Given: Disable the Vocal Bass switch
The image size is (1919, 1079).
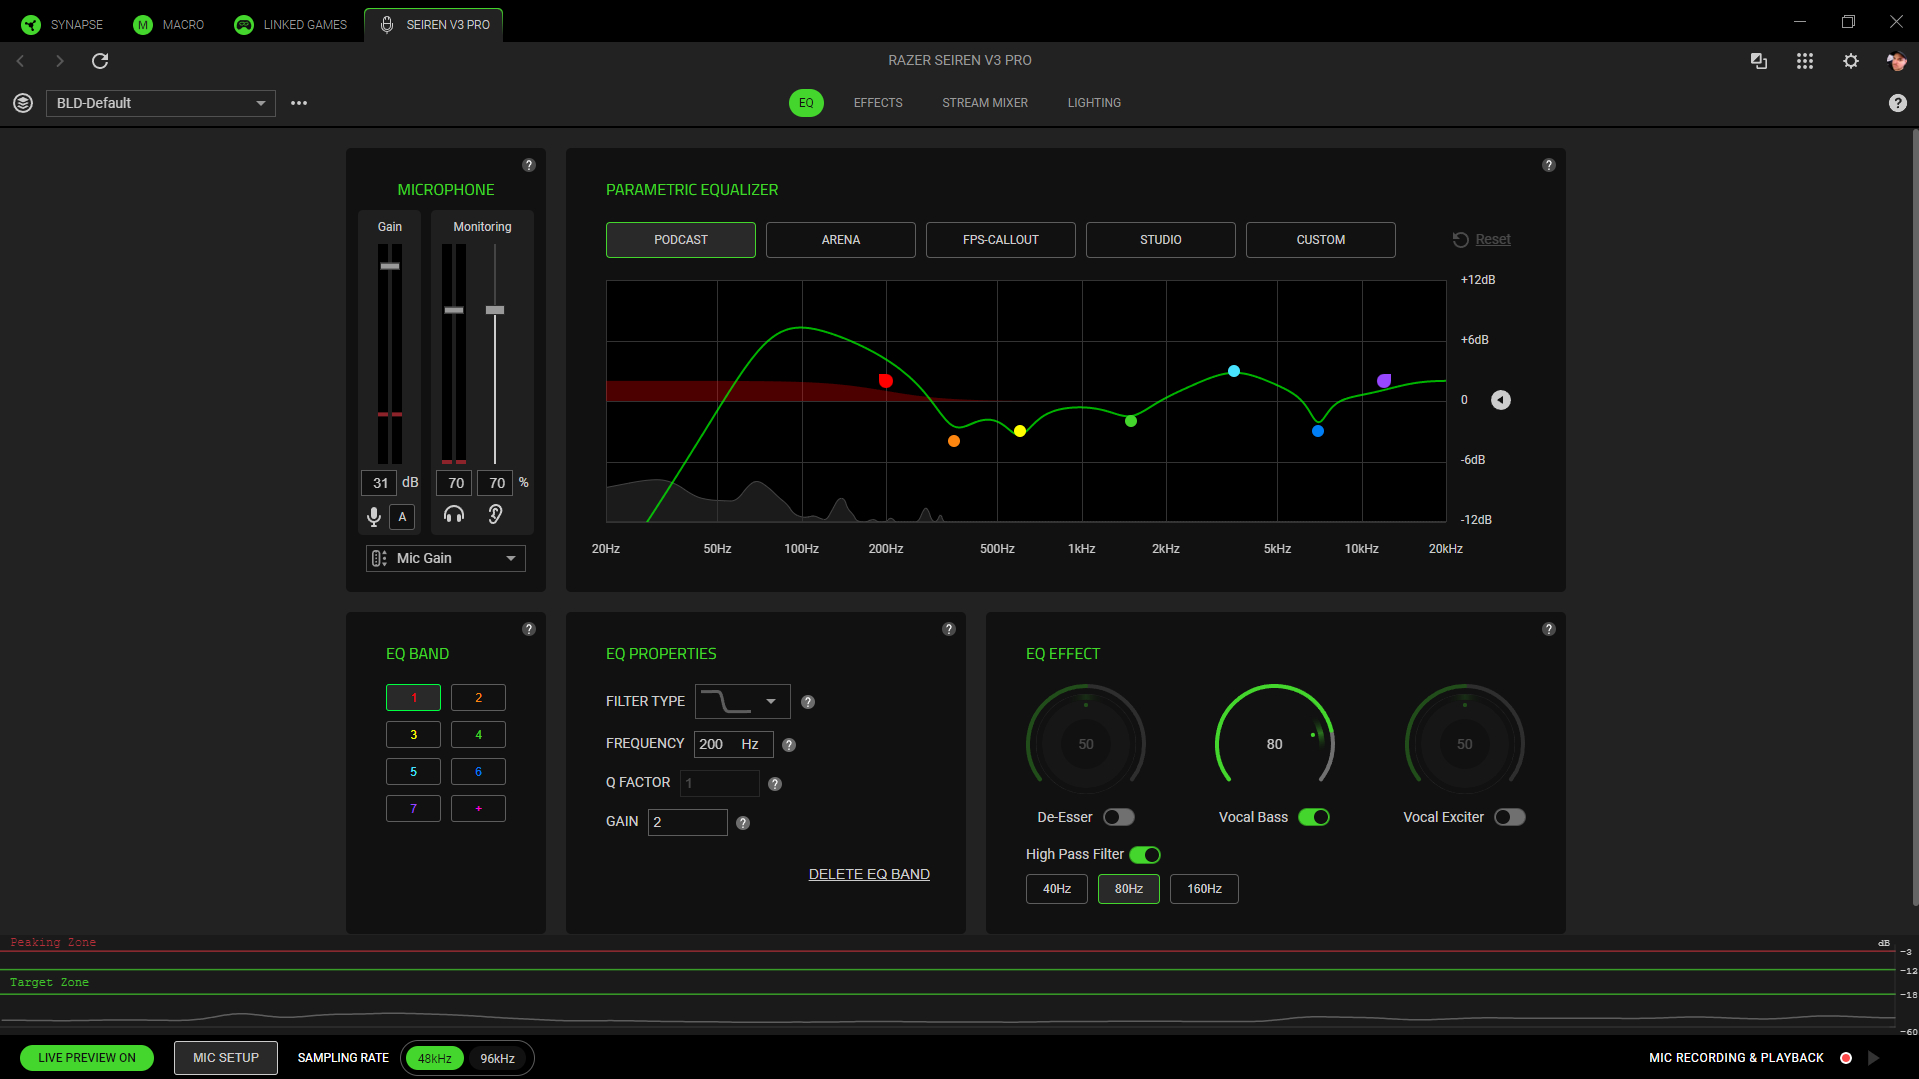Looking at the screenshot, I should tap(1314, 817).
